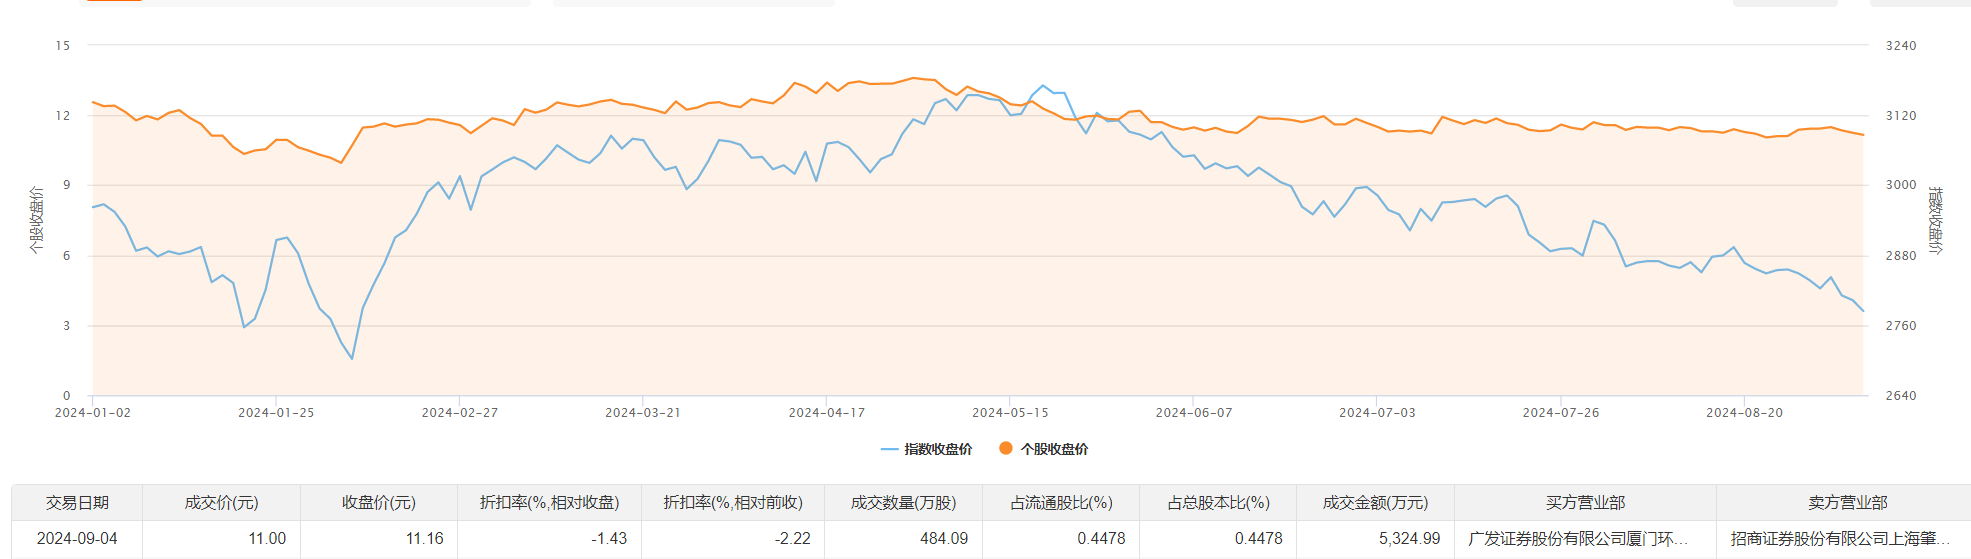Click the 11.16 closing price cell
The image size is (1971, 559).
[x=424, y=538]
